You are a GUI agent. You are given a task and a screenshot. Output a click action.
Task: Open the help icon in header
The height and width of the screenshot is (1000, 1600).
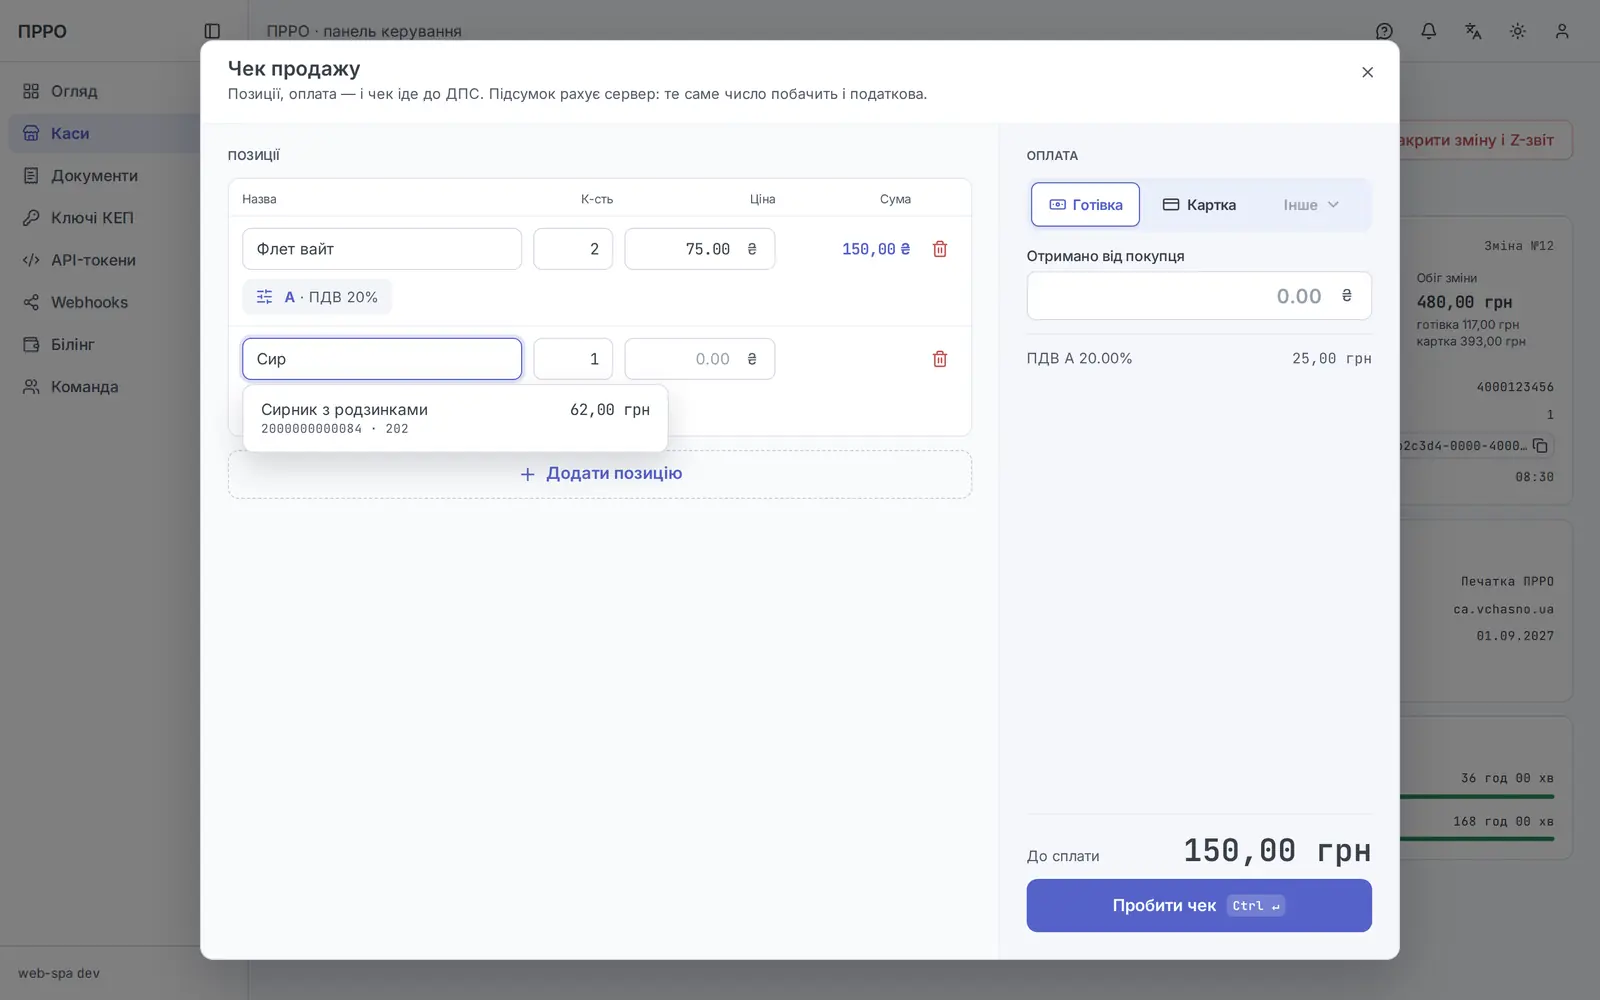[x=1384, y=31]
